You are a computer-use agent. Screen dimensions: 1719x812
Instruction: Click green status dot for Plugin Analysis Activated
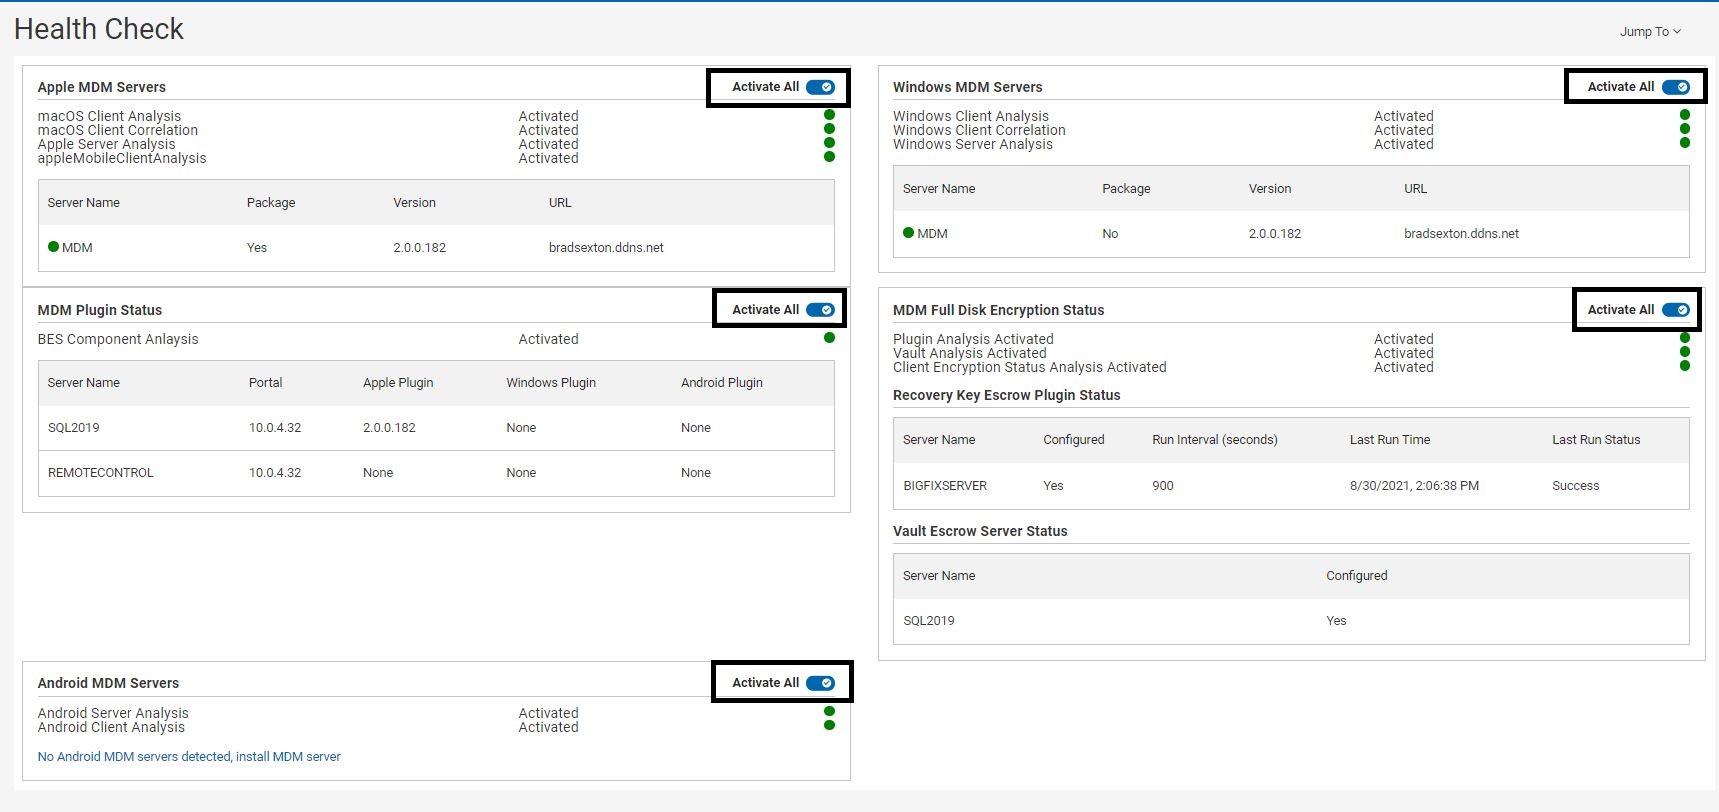pyautogui.click(x=1685, y=338)
